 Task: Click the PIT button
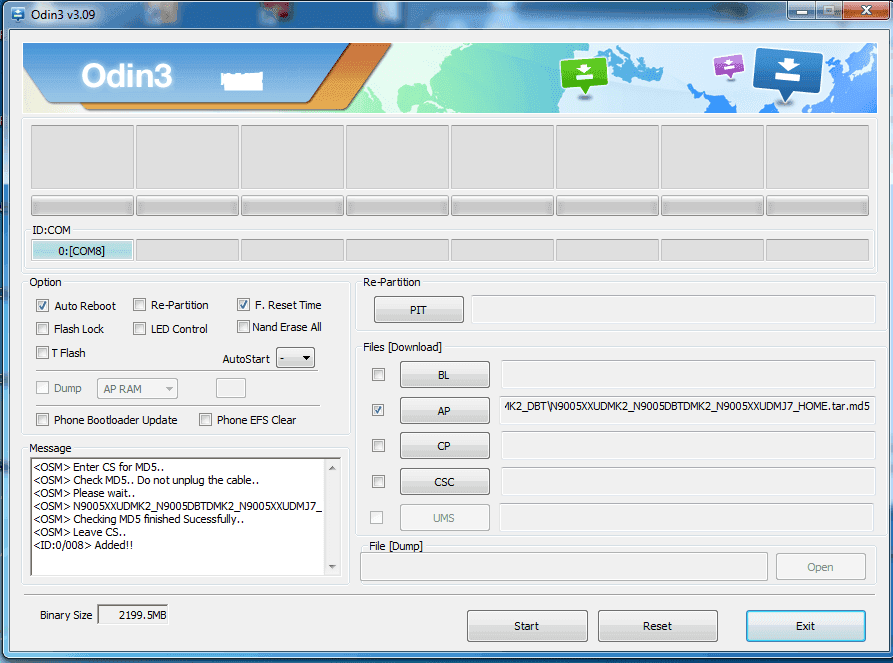[419, 310]
